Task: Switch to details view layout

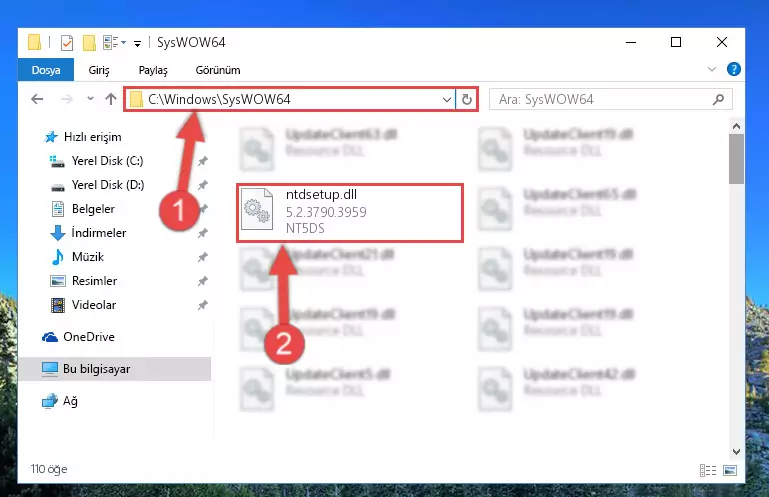Action: tap(708, 471)
